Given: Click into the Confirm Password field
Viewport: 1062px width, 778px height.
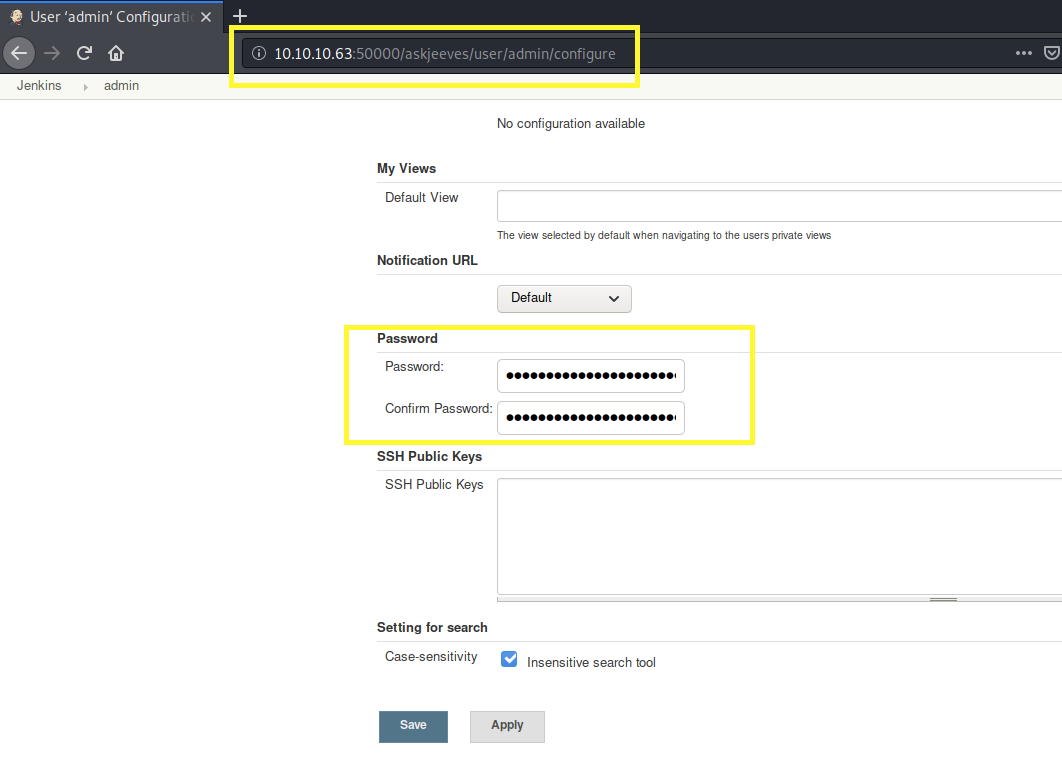Looking at the screenshot, I should (590, 417).
